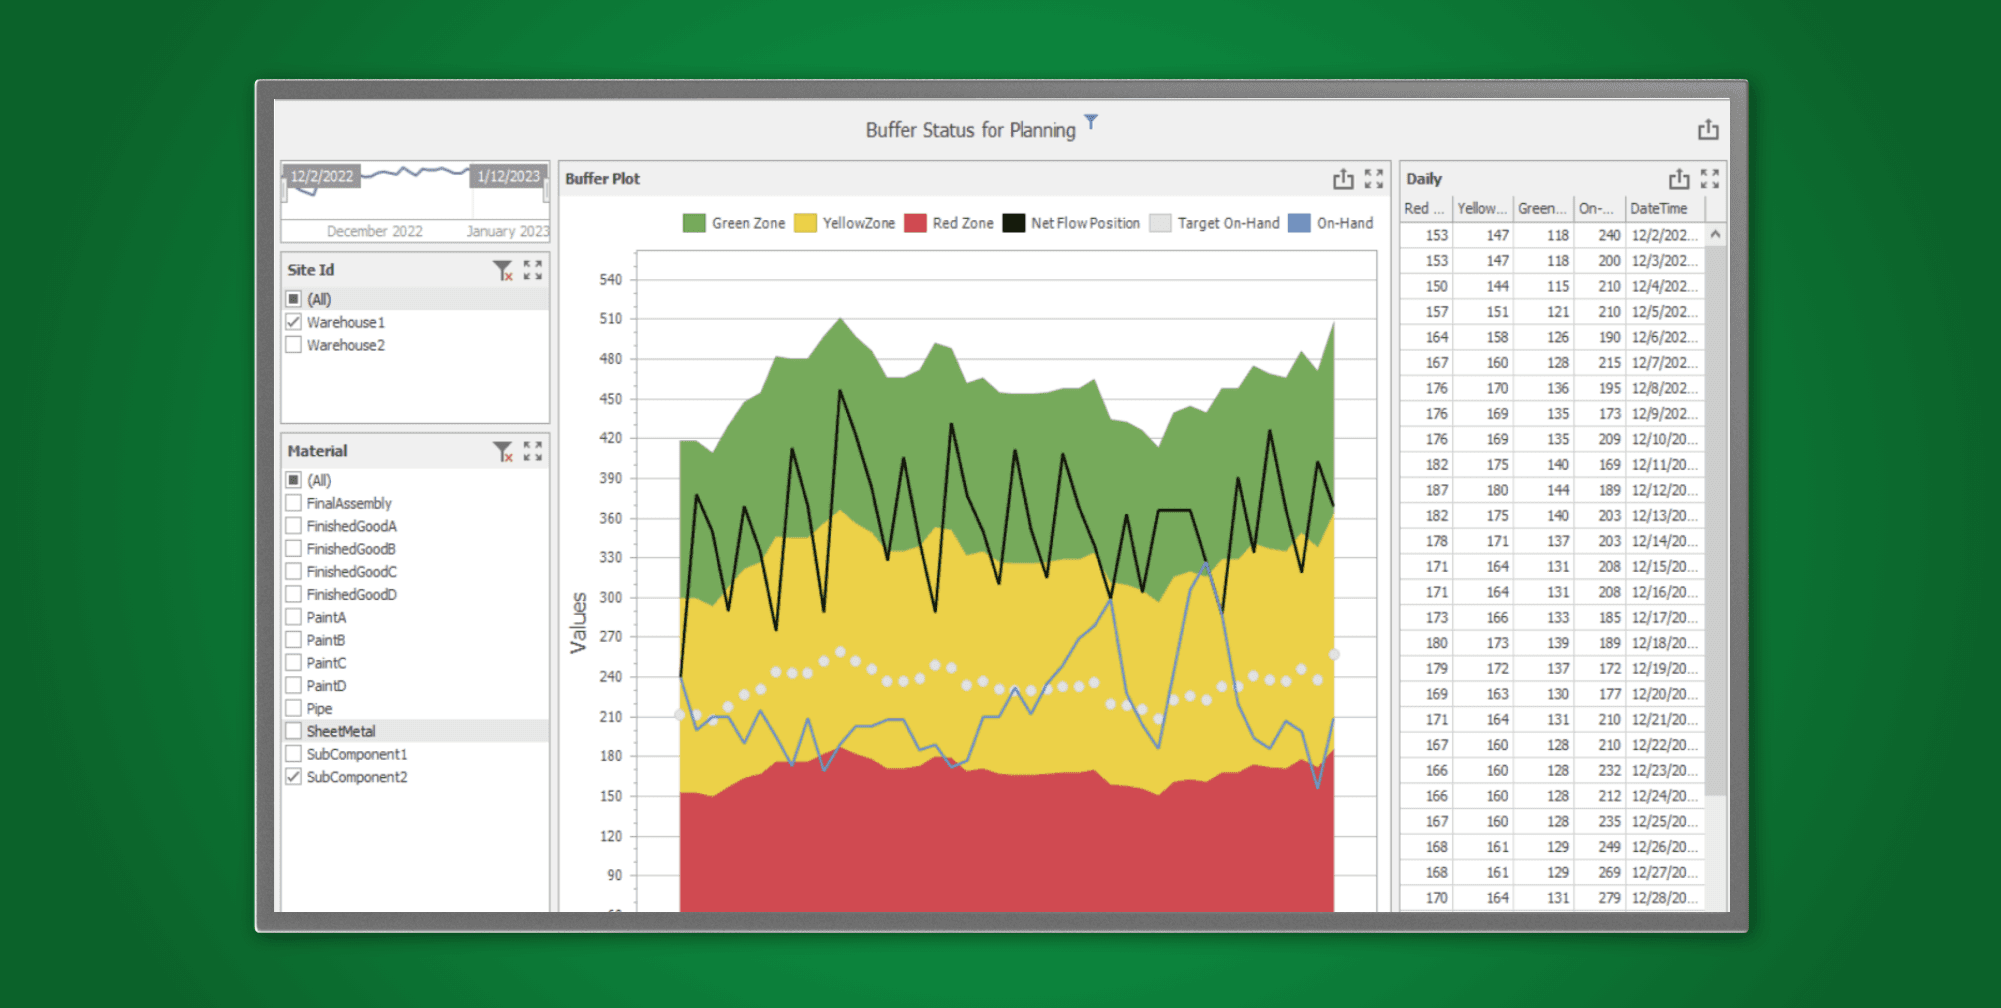
Task: Click the dashboard export icon at top right
Action: 1707,130
